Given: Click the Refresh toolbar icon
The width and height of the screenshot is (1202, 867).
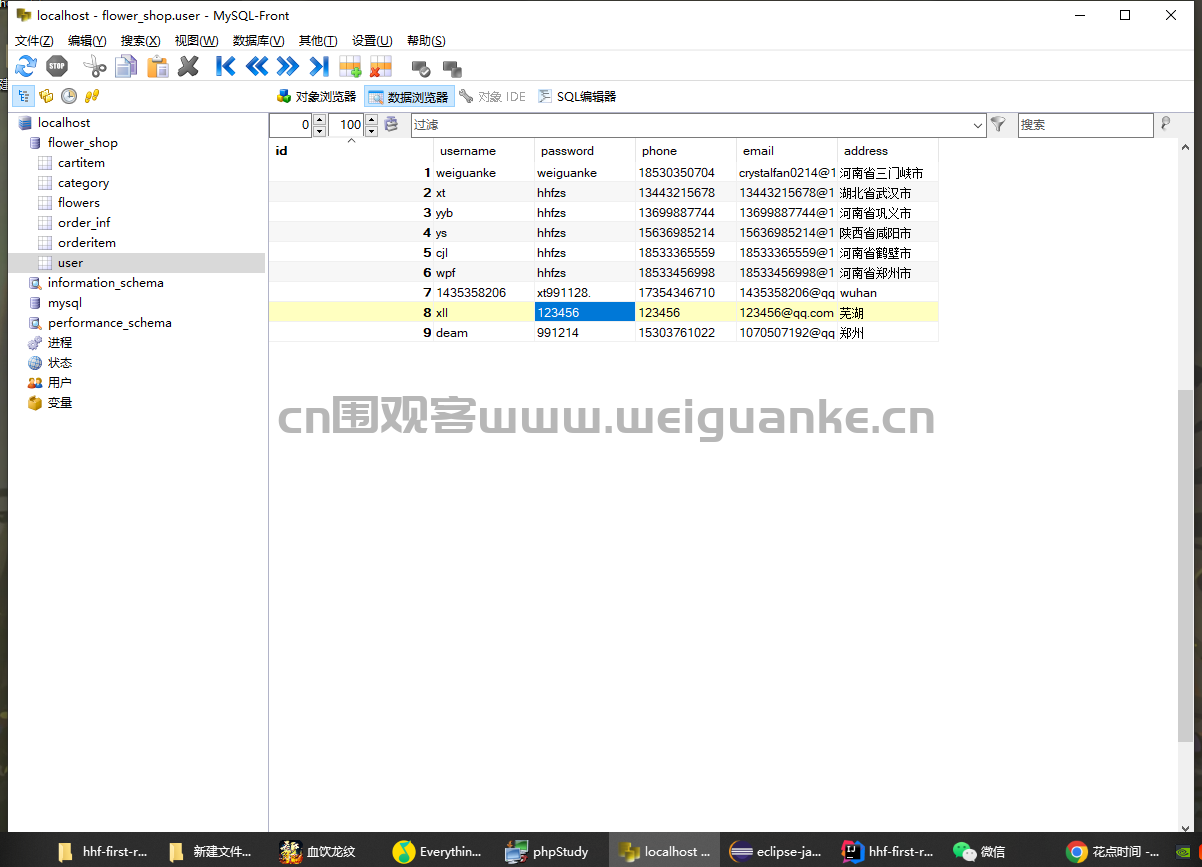Looking at the screenshot, I should tap(25, 67).
